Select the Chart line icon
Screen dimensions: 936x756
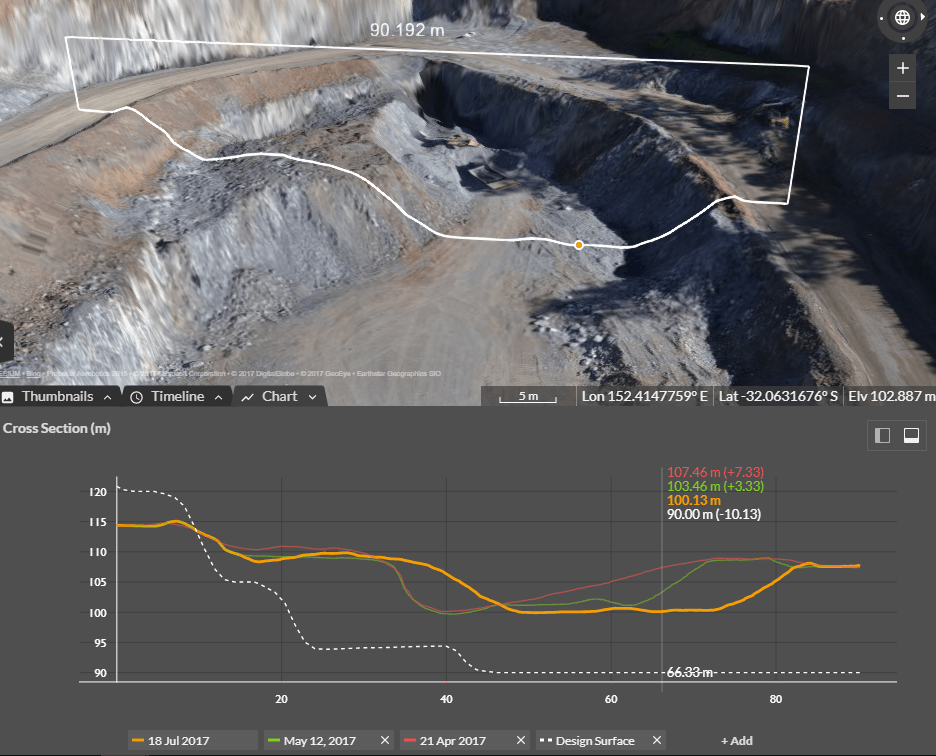pyautogui.click(x=249, y=396)
